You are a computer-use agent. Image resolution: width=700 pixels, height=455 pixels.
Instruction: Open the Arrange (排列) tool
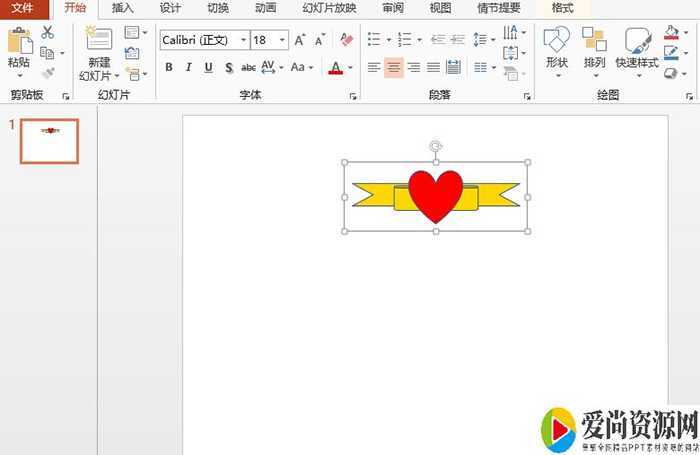(594, 42)
